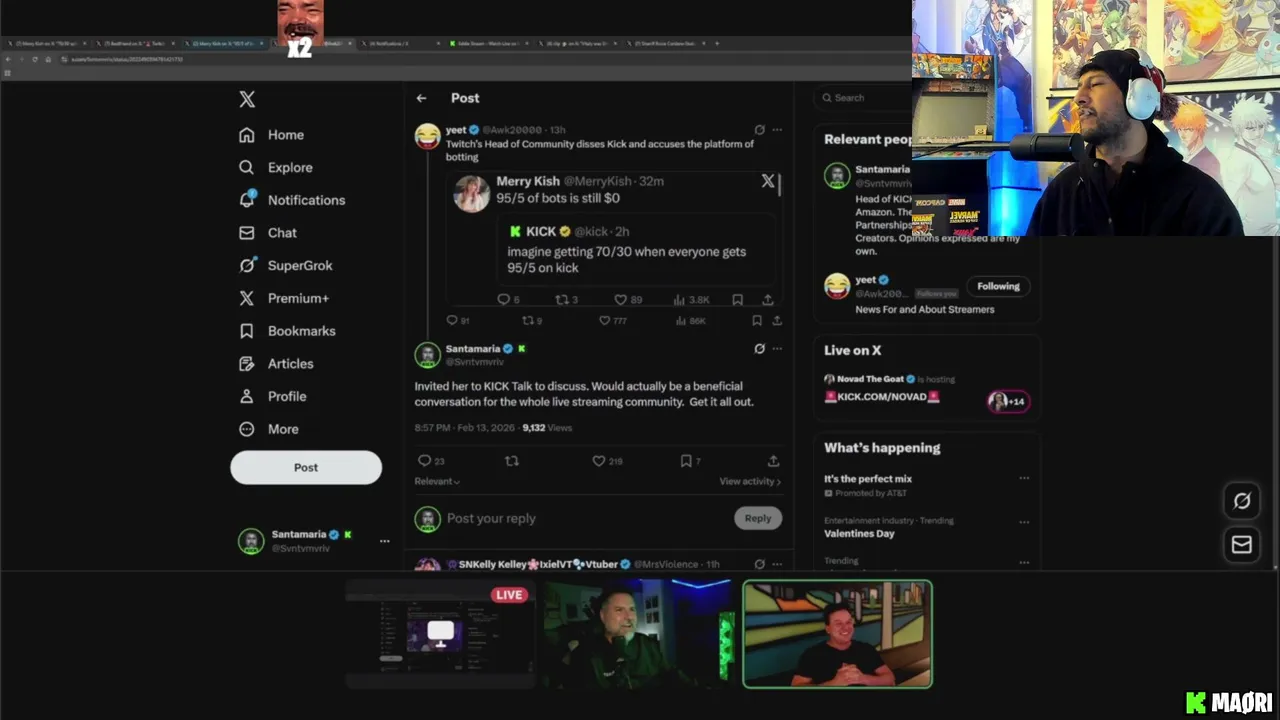Reply to Merry Kish's quoted post
The height and width of the screenshot is (720, 1280).
pos(508,300)
